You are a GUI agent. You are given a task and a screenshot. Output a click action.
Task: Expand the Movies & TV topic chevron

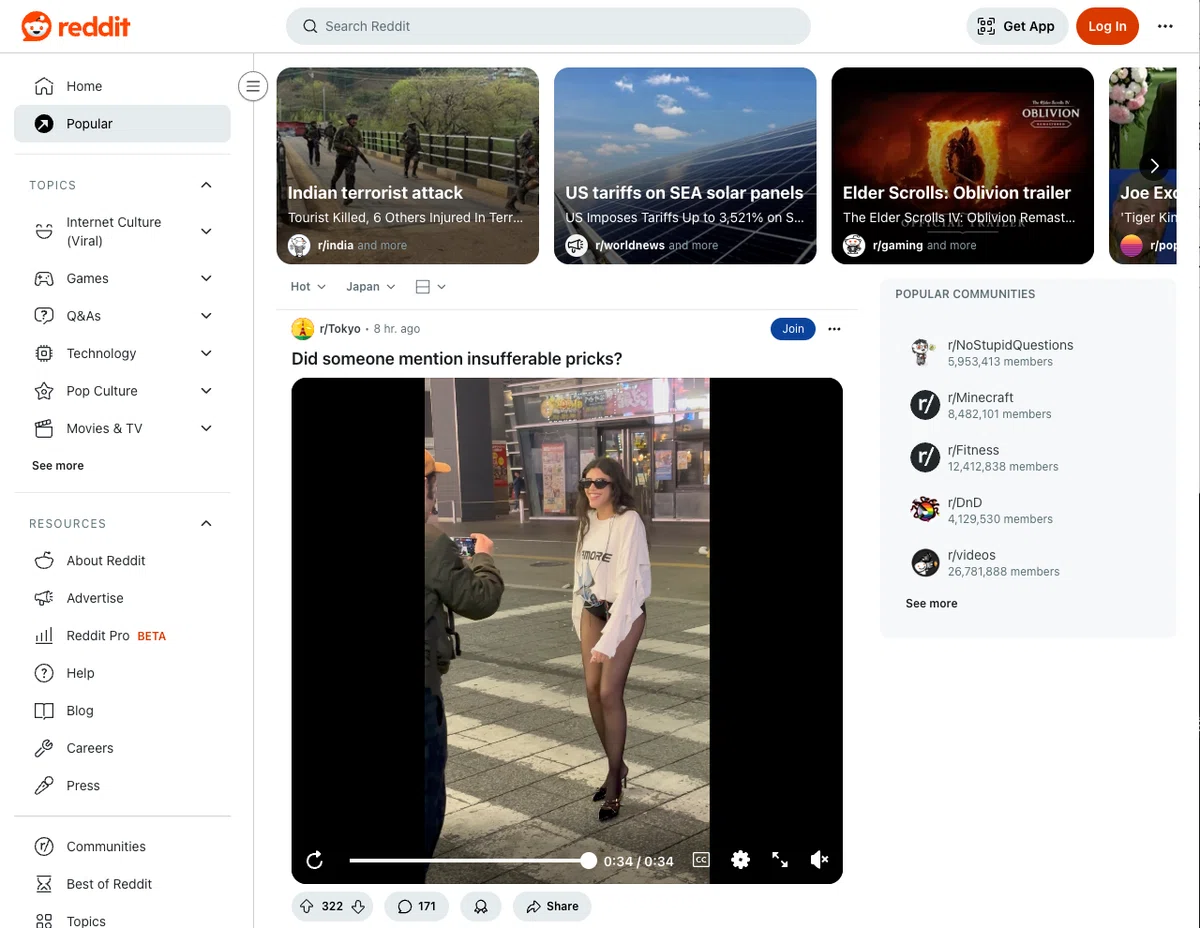click(x=206, y=428)
